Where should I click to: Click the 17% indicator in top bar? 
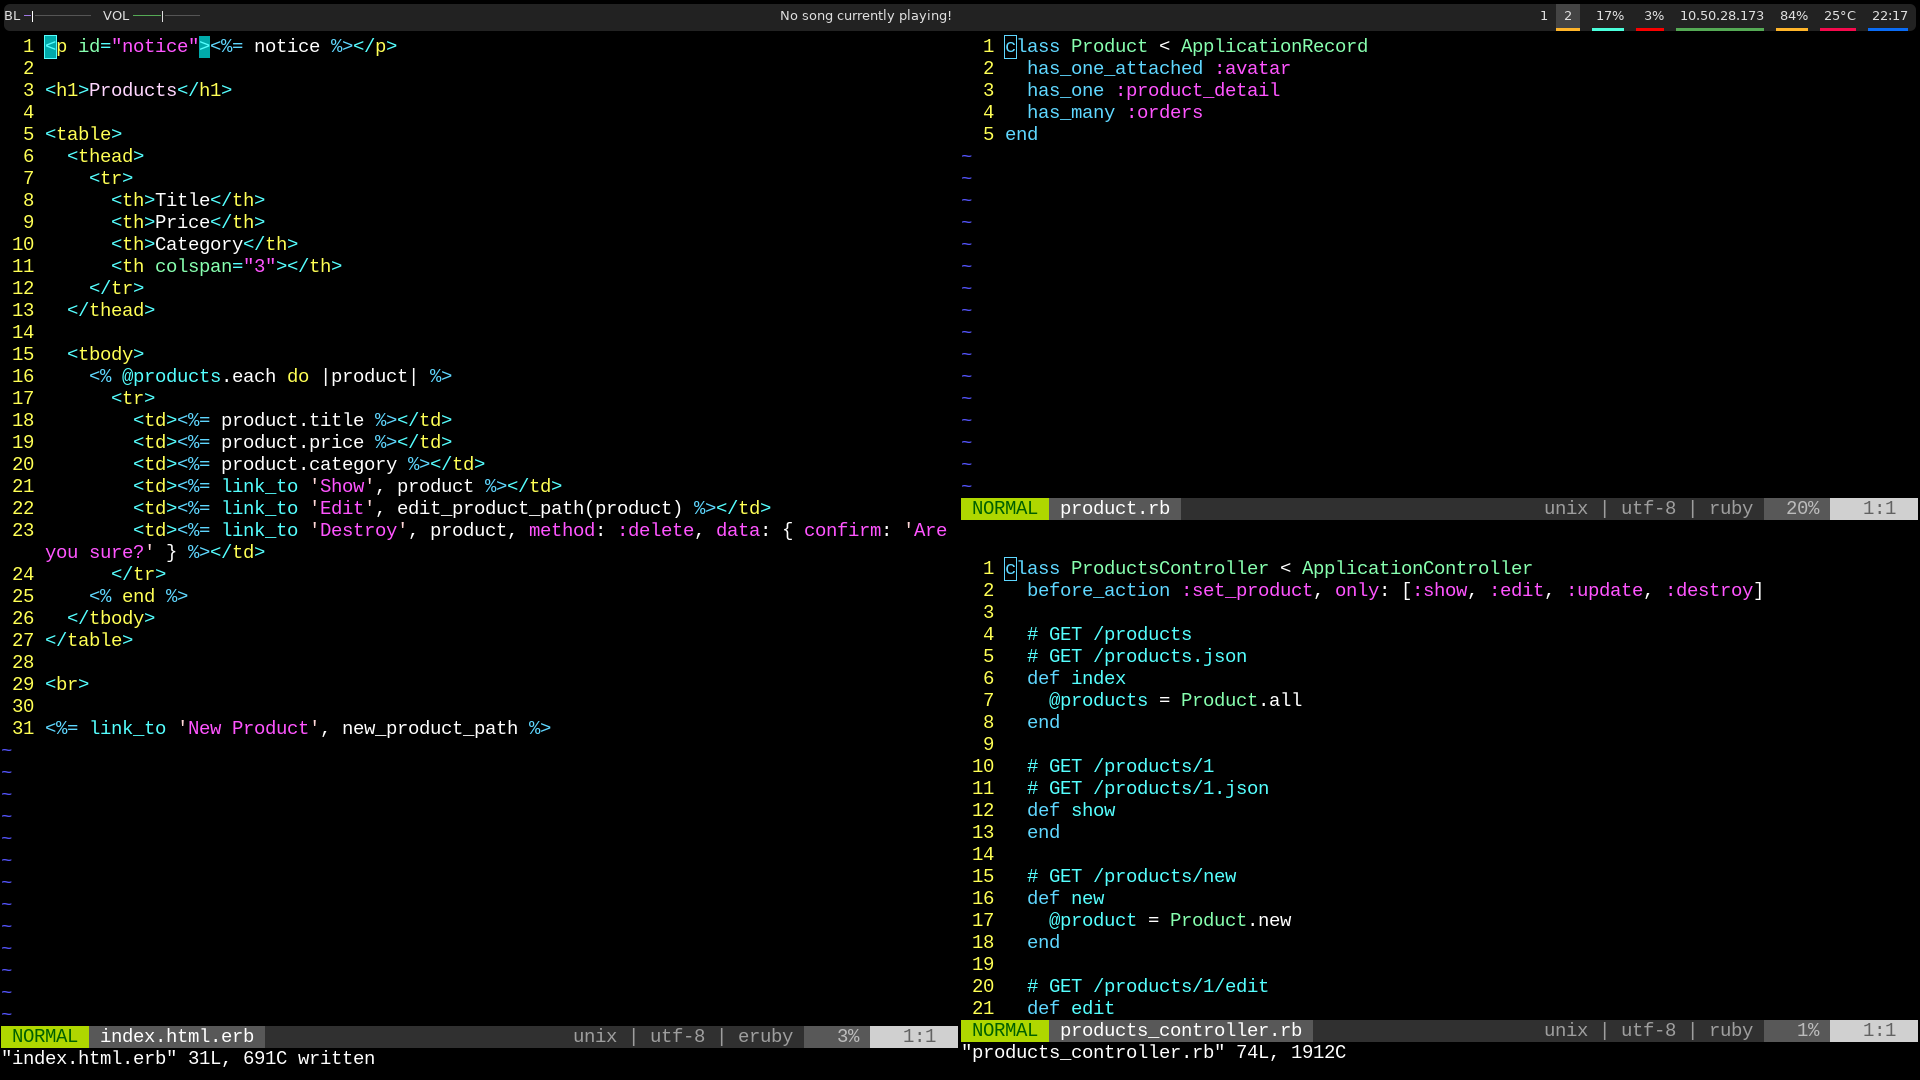(1609, 16)
